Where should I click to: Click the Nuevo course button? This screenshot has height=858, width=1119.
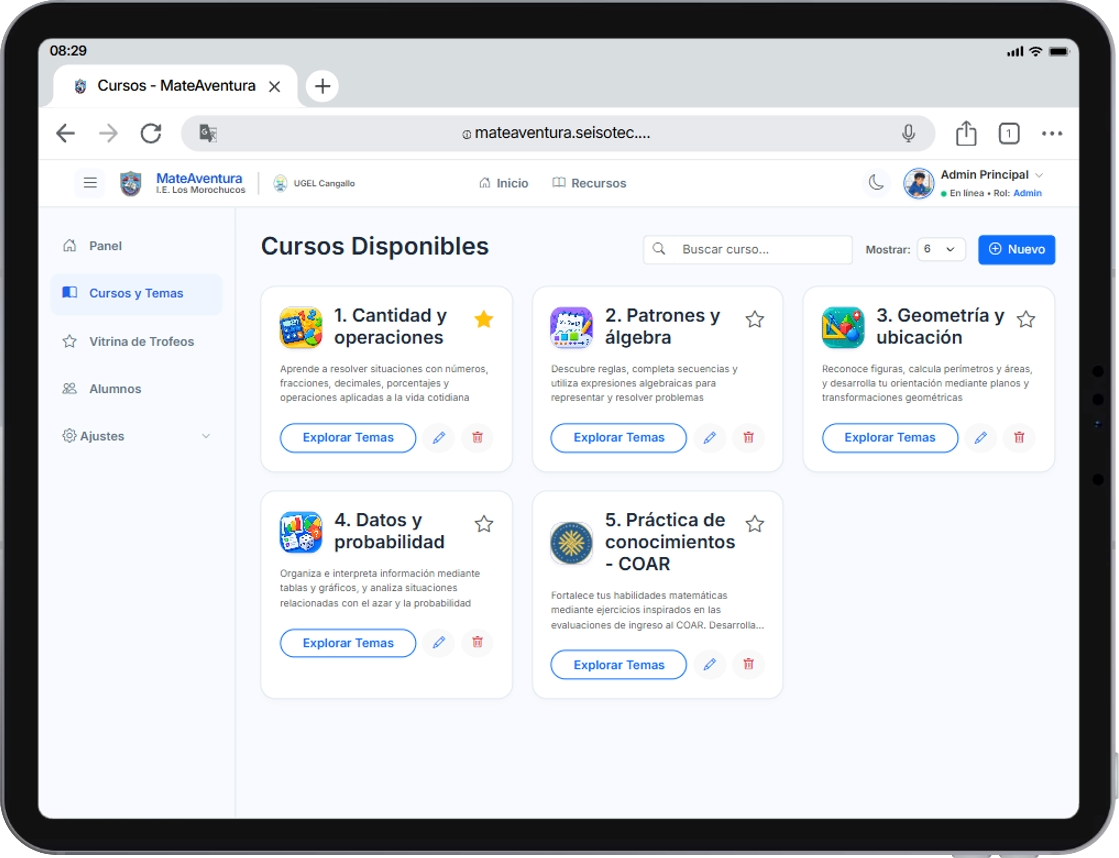(x=1016, y=249)
